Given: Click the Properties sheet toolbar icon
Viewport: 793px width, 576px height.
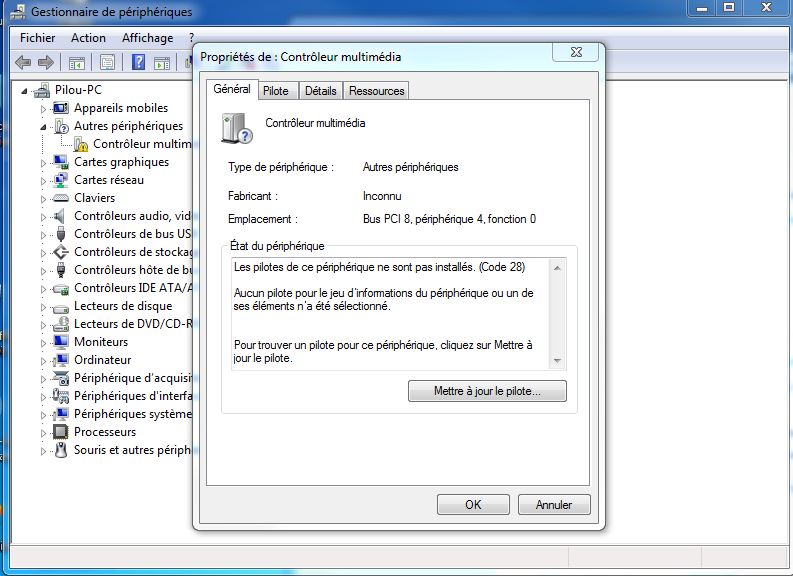Looking at the screenshot, I should coord(107,63).
